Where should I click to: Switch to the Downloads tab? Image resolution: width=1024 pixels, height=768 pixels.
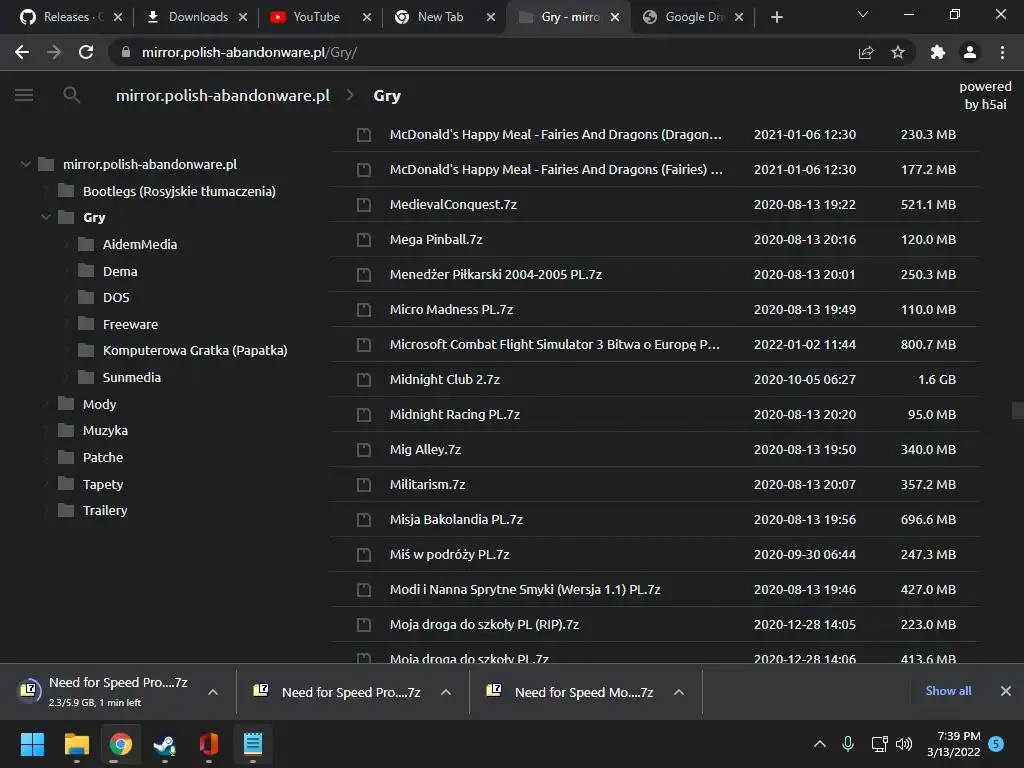[195, 17]
